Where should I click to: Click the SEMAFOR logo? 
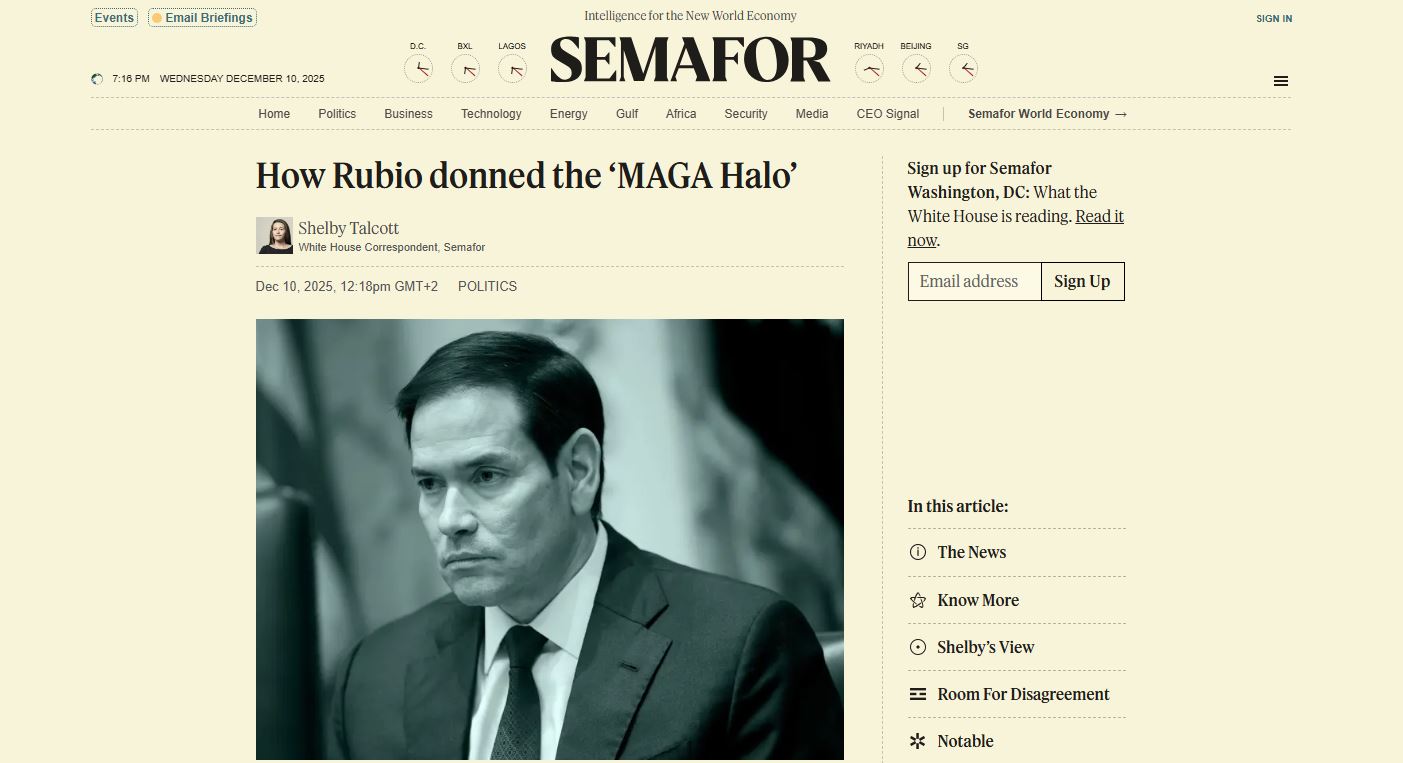(x=690, y=60)
